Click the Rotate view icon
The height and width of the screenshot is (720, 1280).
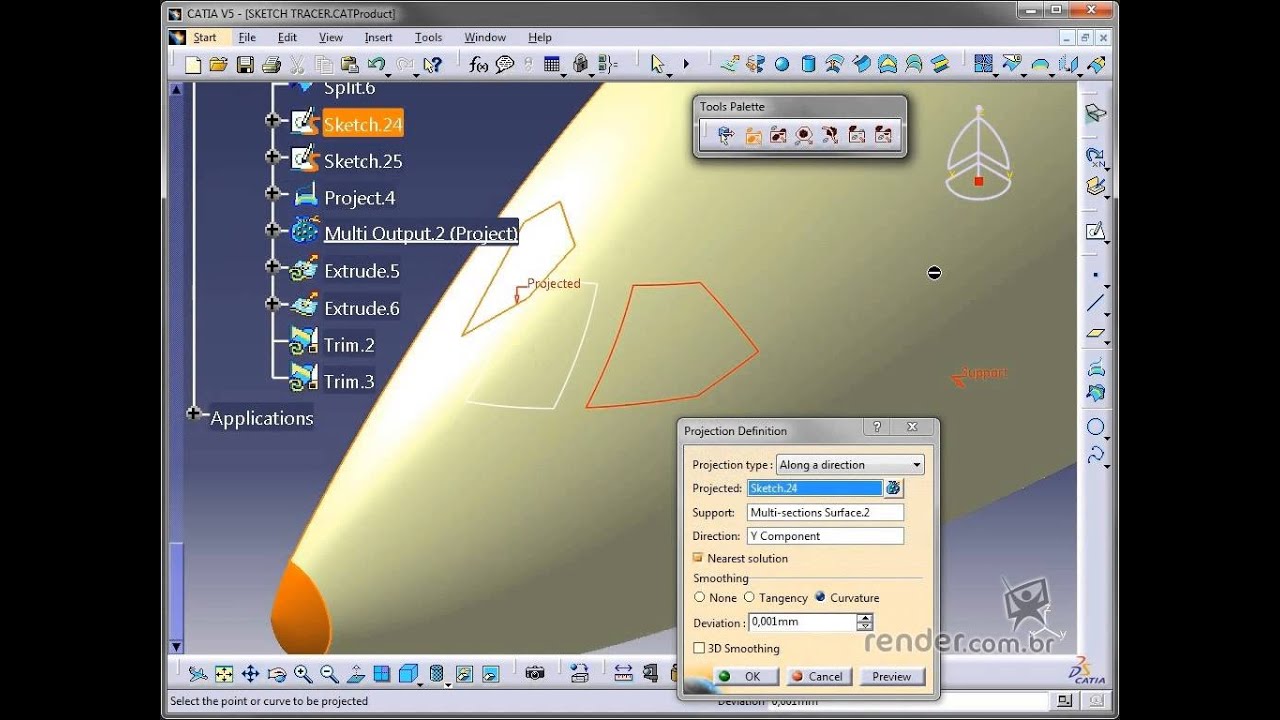tap(277, 674)
